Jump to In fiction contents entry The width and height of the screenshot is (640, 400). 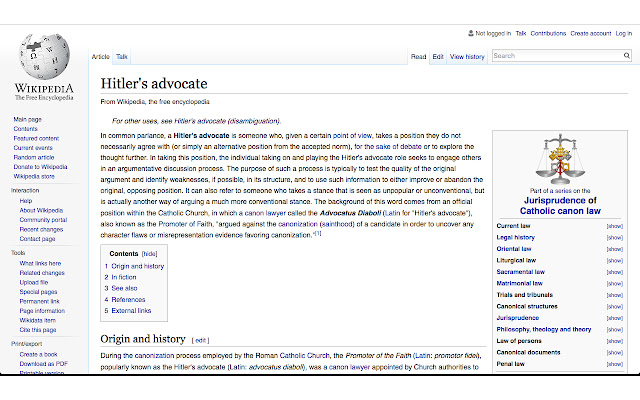click(124, 277)
